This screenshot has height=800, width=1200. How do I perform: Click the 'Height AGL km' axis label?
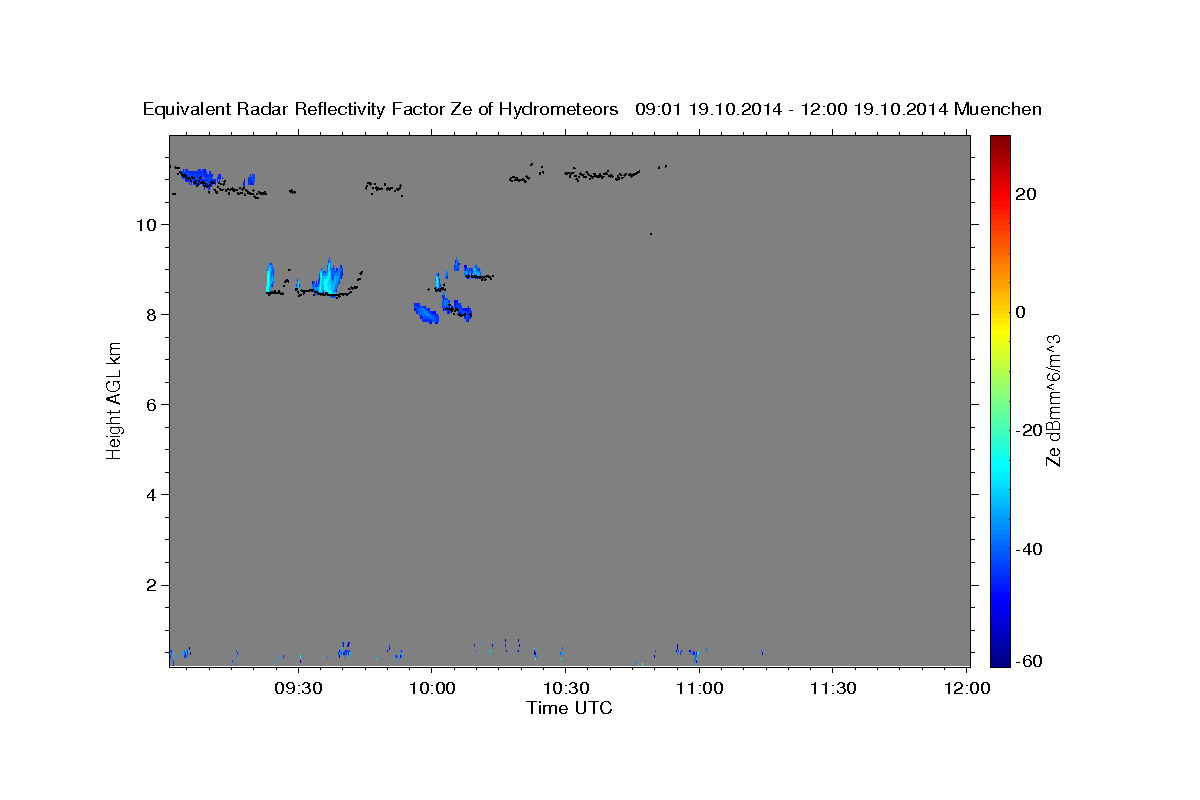(x=115, y=400)
